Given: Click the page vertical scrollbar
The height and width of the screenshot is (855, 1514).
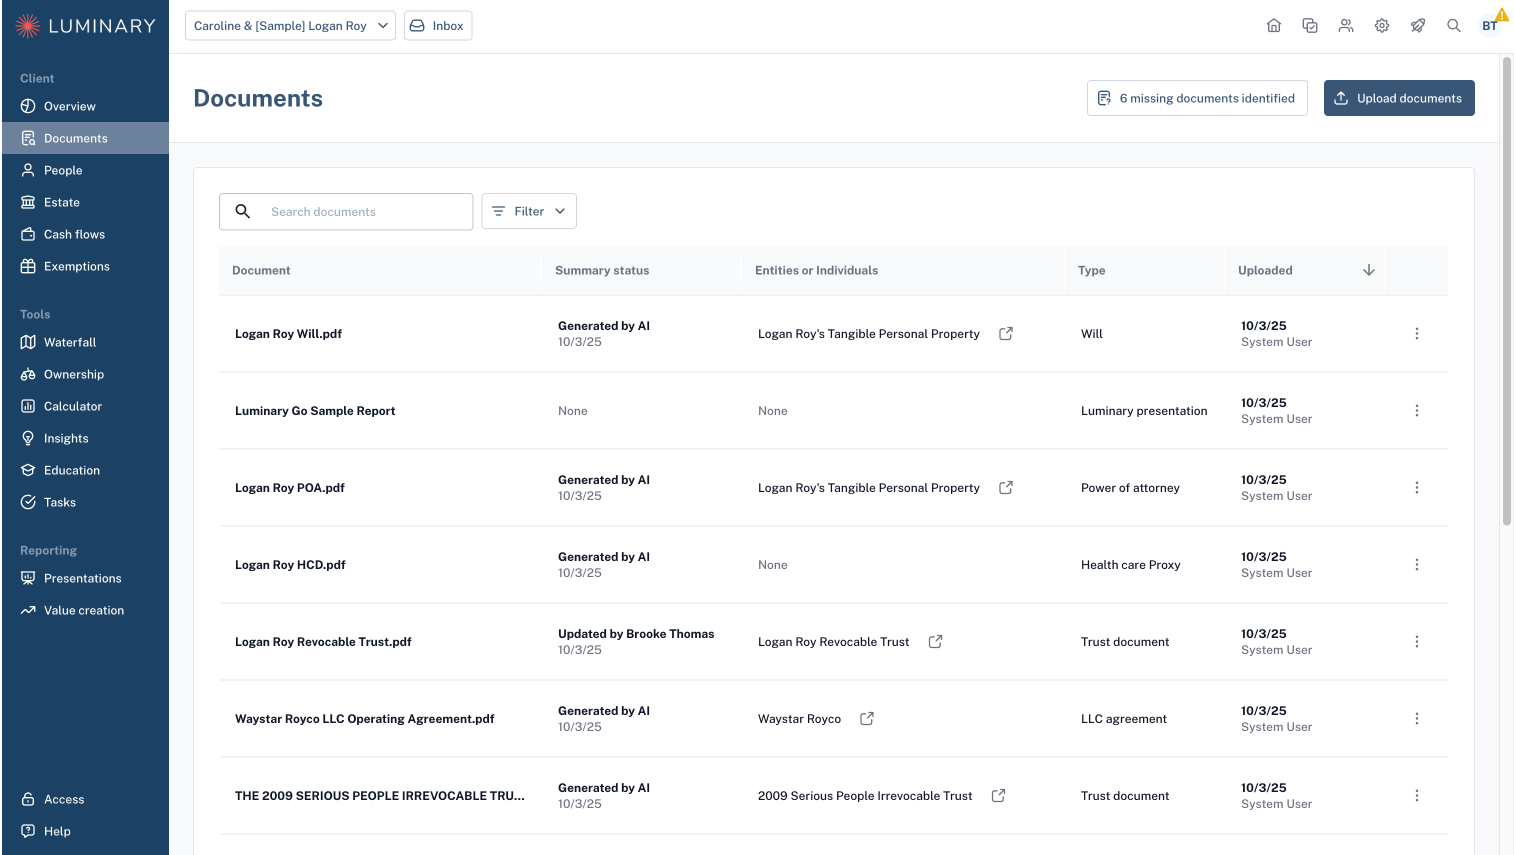Looking at the screenshot, I should coord(1507,290).
